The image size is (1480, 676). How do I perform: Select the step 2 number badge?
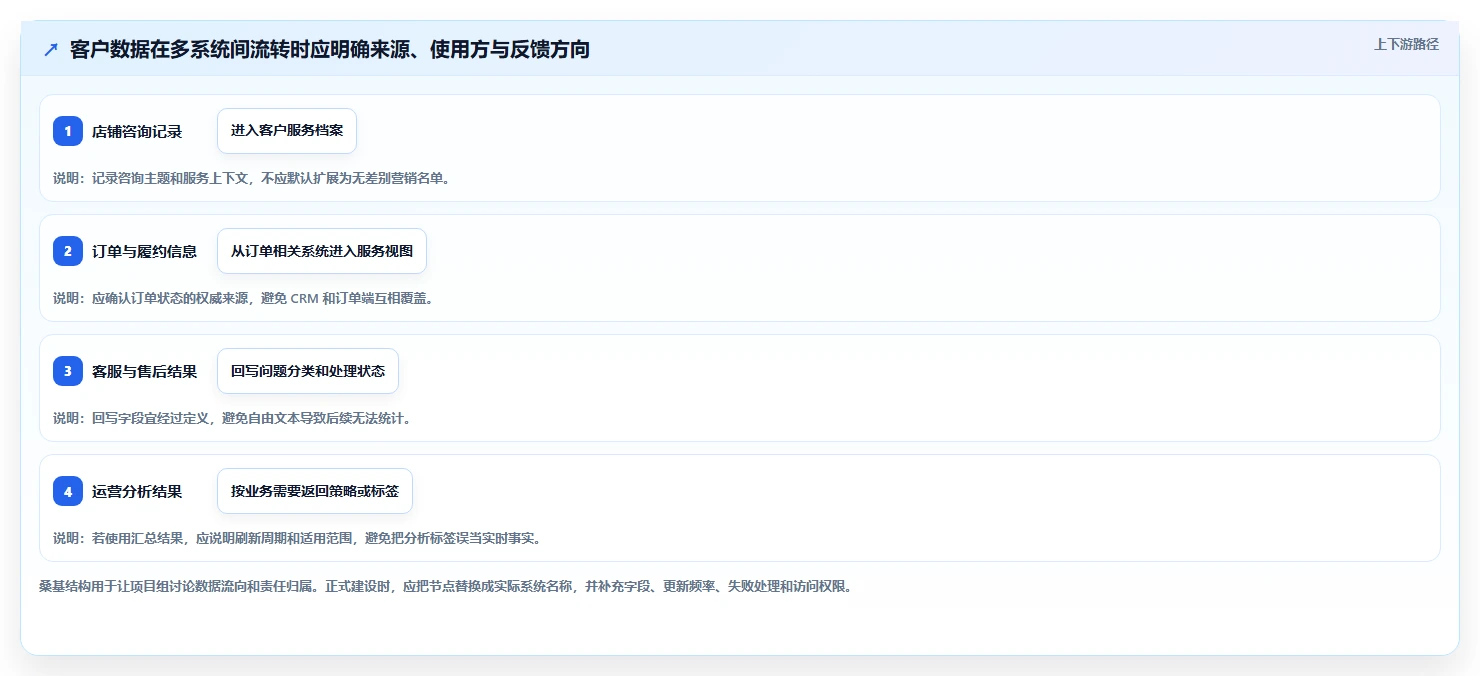(68, 251)
